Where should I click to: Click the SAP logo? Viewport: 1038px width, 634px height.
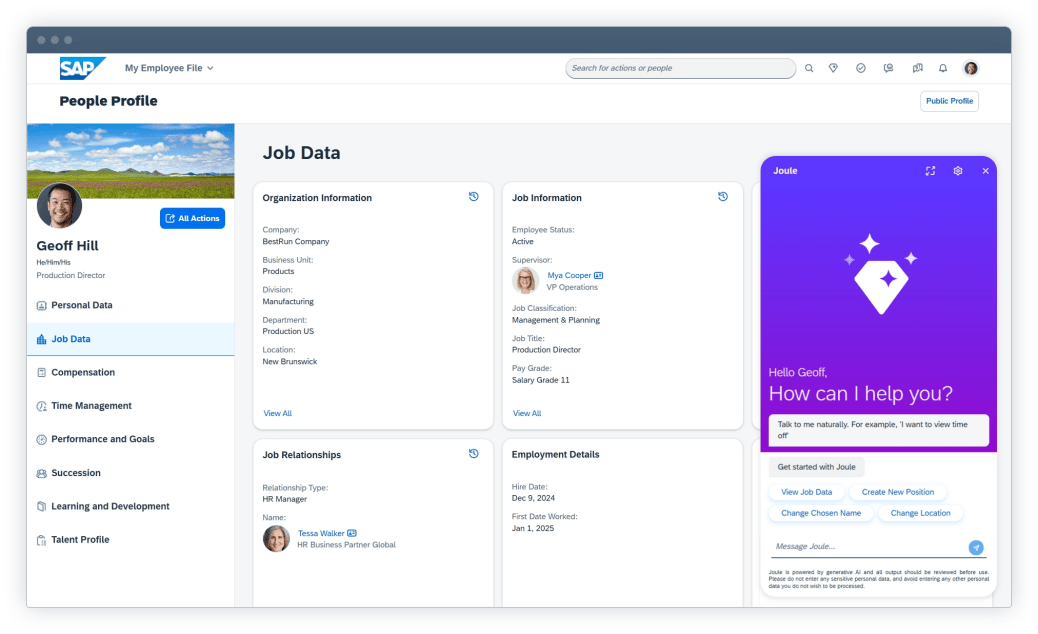82,68
